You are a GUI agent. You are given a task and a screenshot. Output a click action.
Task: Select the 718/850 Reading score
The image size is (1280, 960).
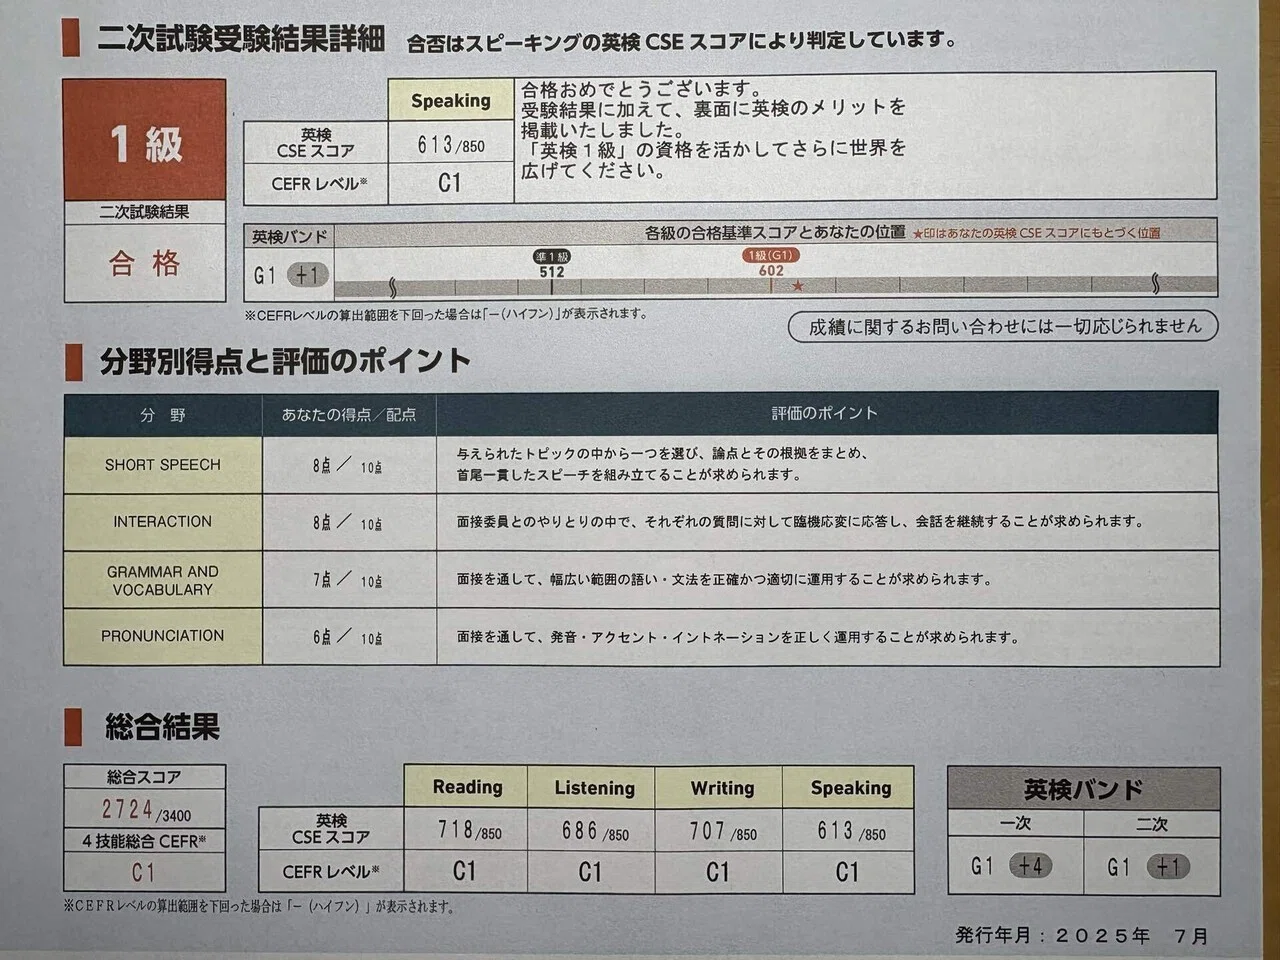click(x=469, y=831)
